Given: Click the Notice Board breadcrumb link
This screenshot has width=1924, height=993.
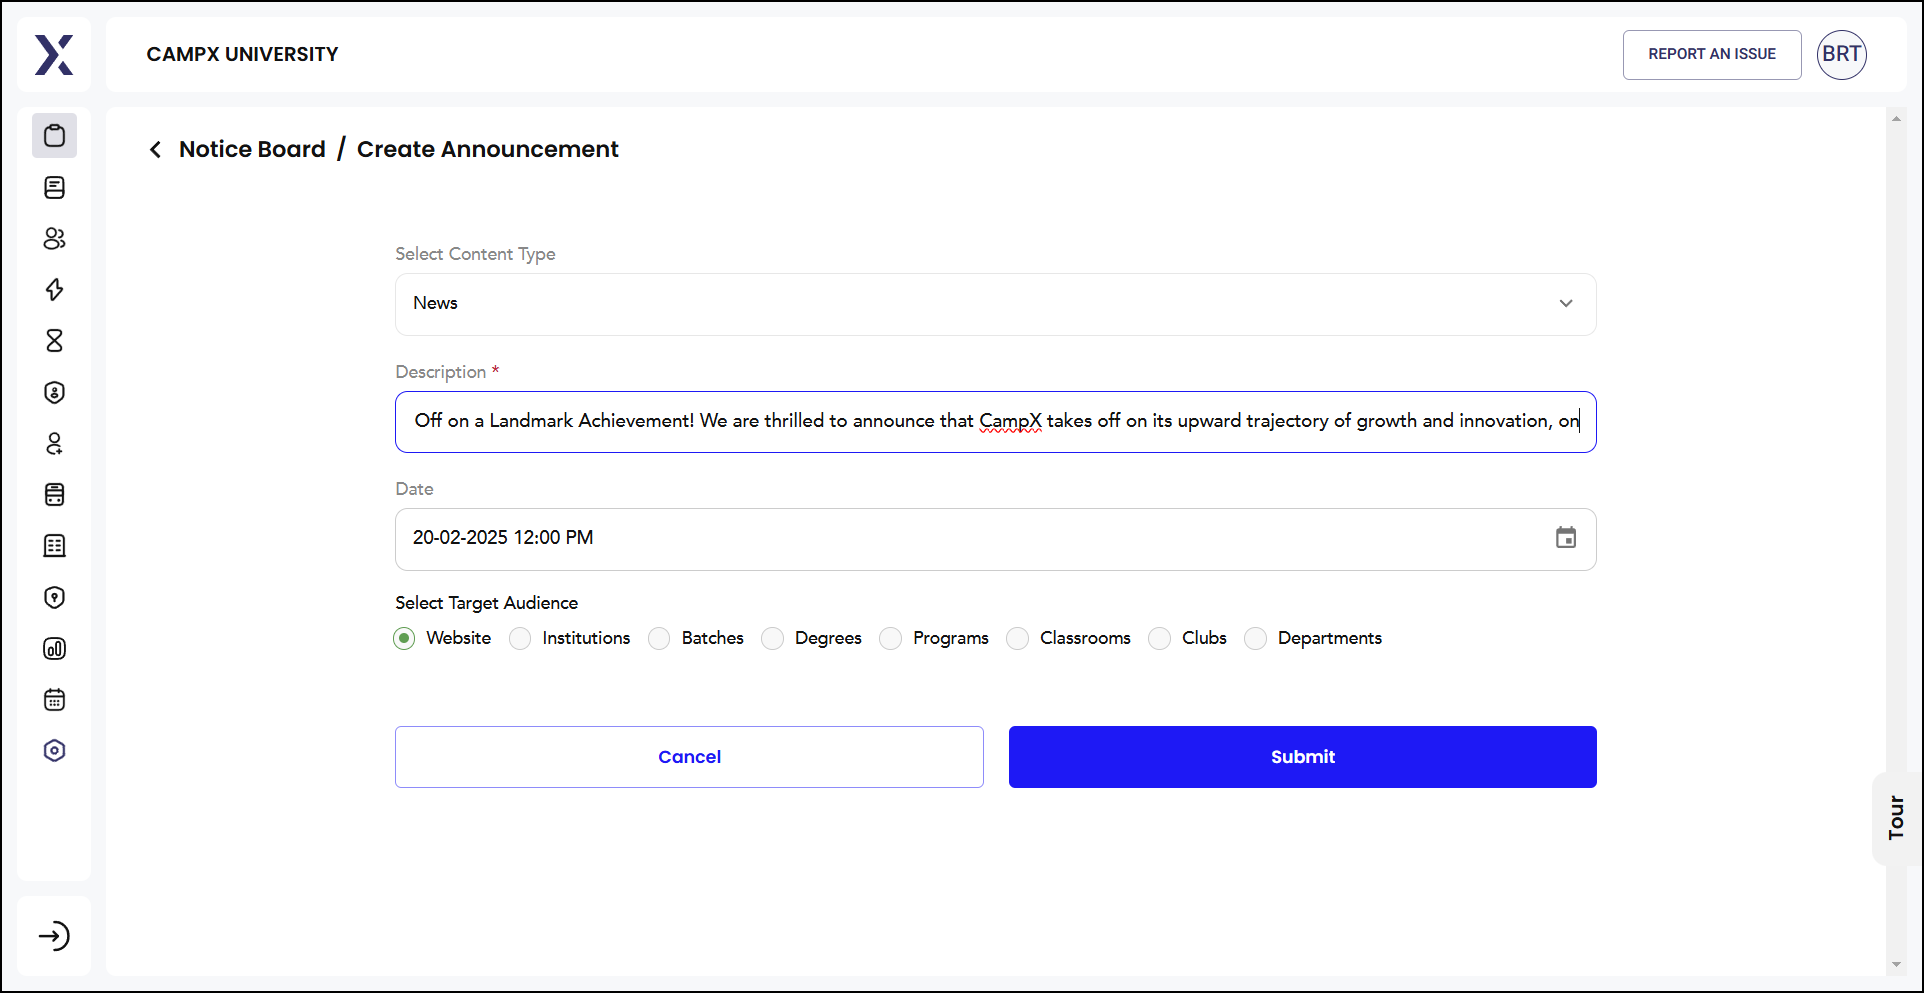Looking at the screenshot, I should coord(252,149).
